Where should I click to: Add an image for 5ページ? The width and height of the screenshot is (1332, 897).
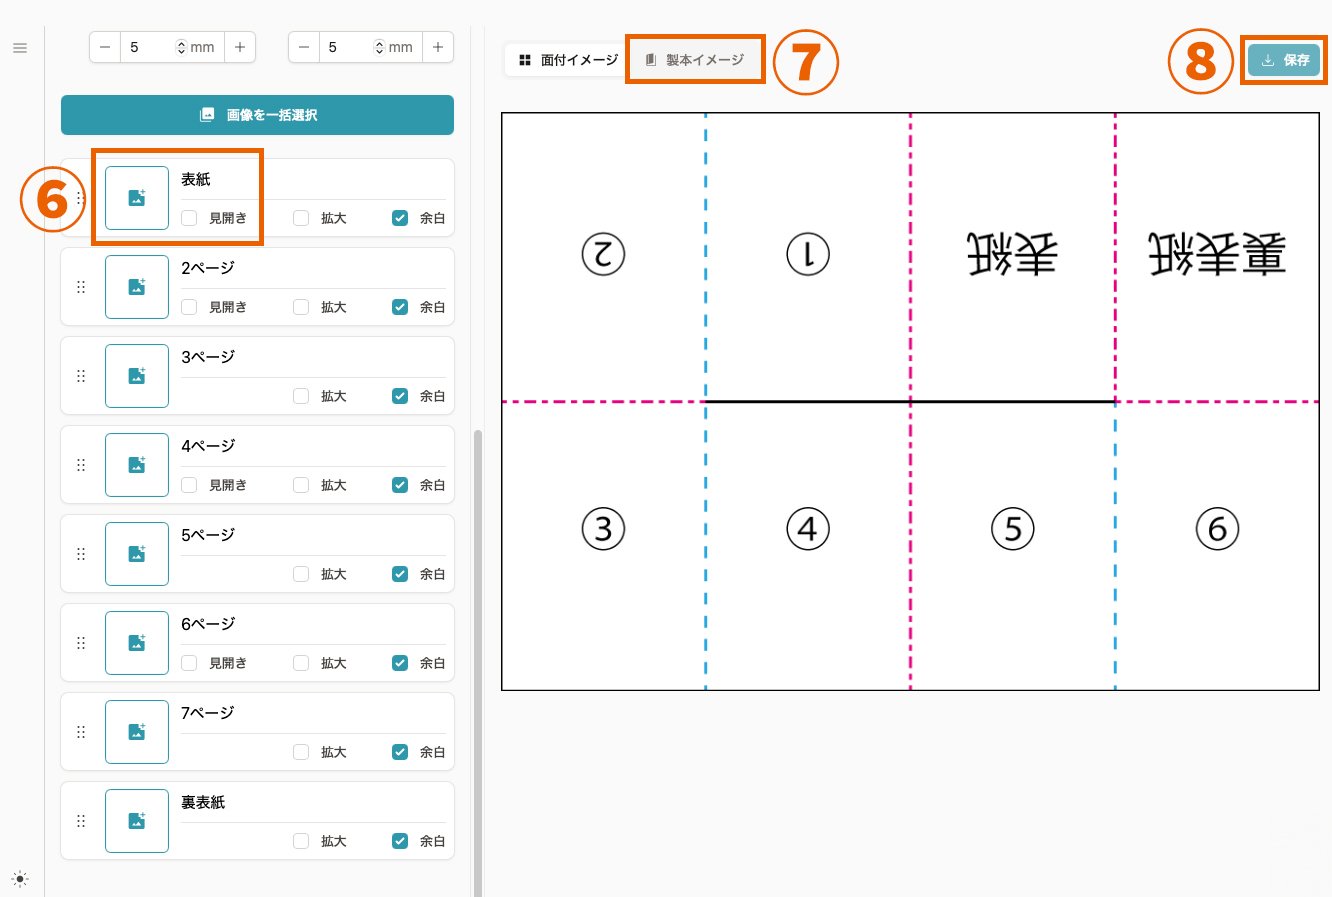tap(137, 554)
